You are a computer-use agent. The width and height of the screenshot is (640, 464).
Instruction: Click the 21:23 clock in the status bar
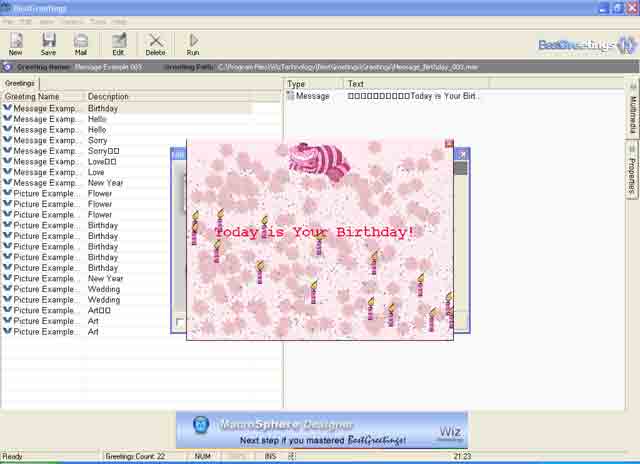point(462,456)
